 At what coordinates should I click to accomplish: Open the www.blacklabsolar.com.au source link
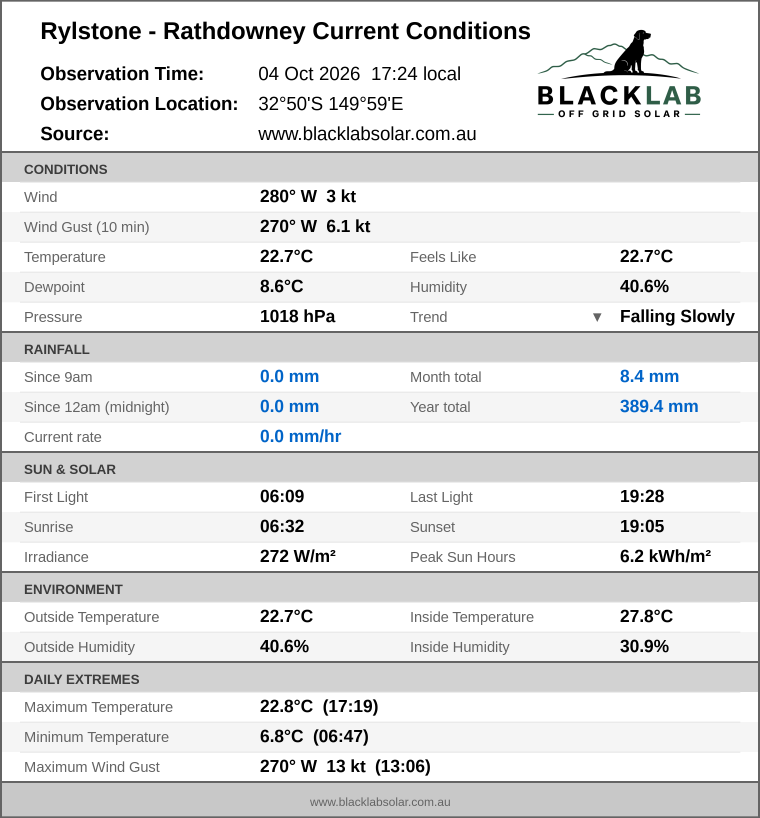pos(367,134)
